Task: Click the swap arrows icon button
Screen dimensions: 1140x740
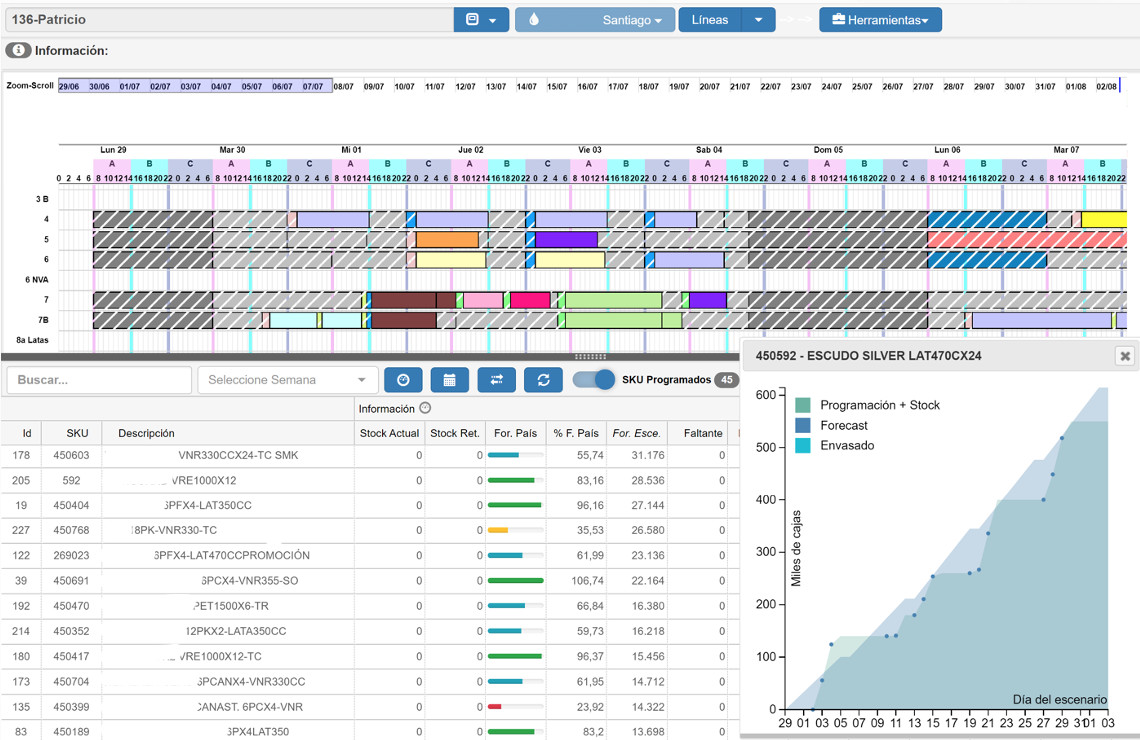Action: point(497,379)
